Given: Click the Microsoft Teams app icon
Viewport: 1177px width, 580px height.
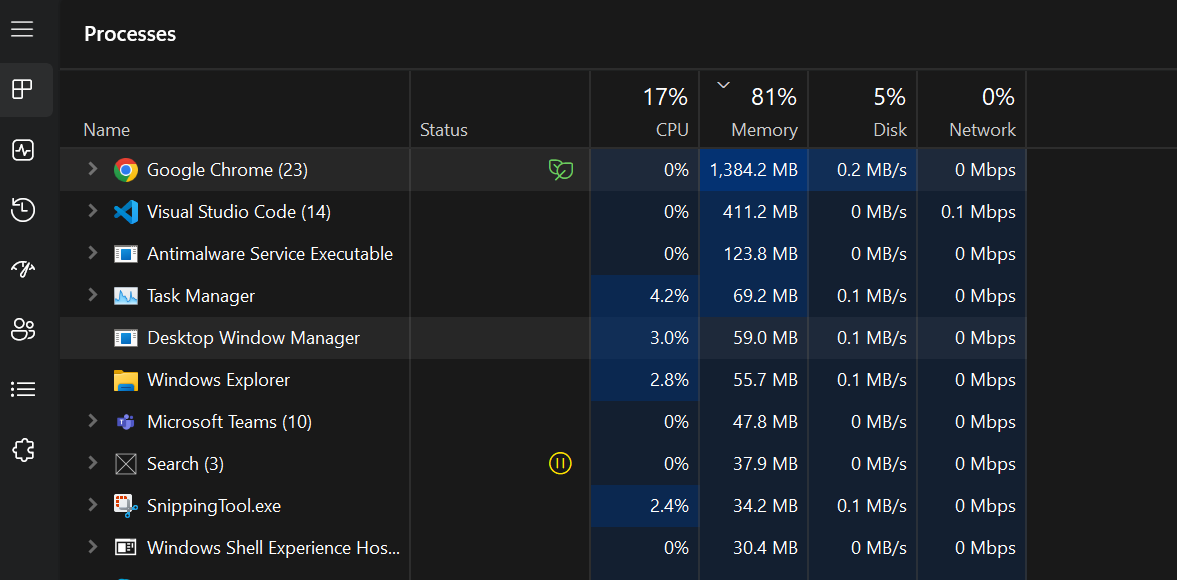Looking at the screenshot, I should [125, 422].
